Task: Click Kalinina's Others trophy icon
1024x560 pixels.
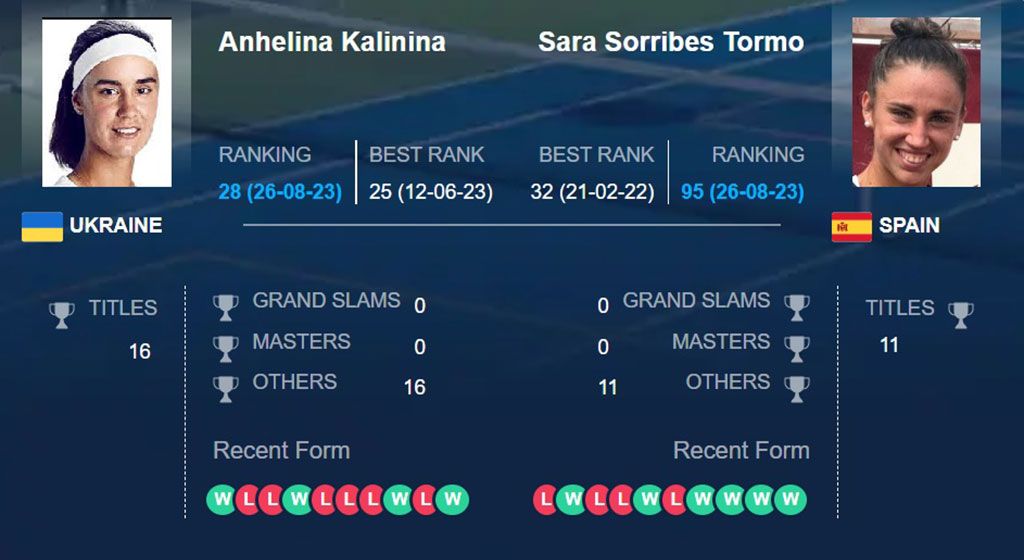Action: (225, 389)
